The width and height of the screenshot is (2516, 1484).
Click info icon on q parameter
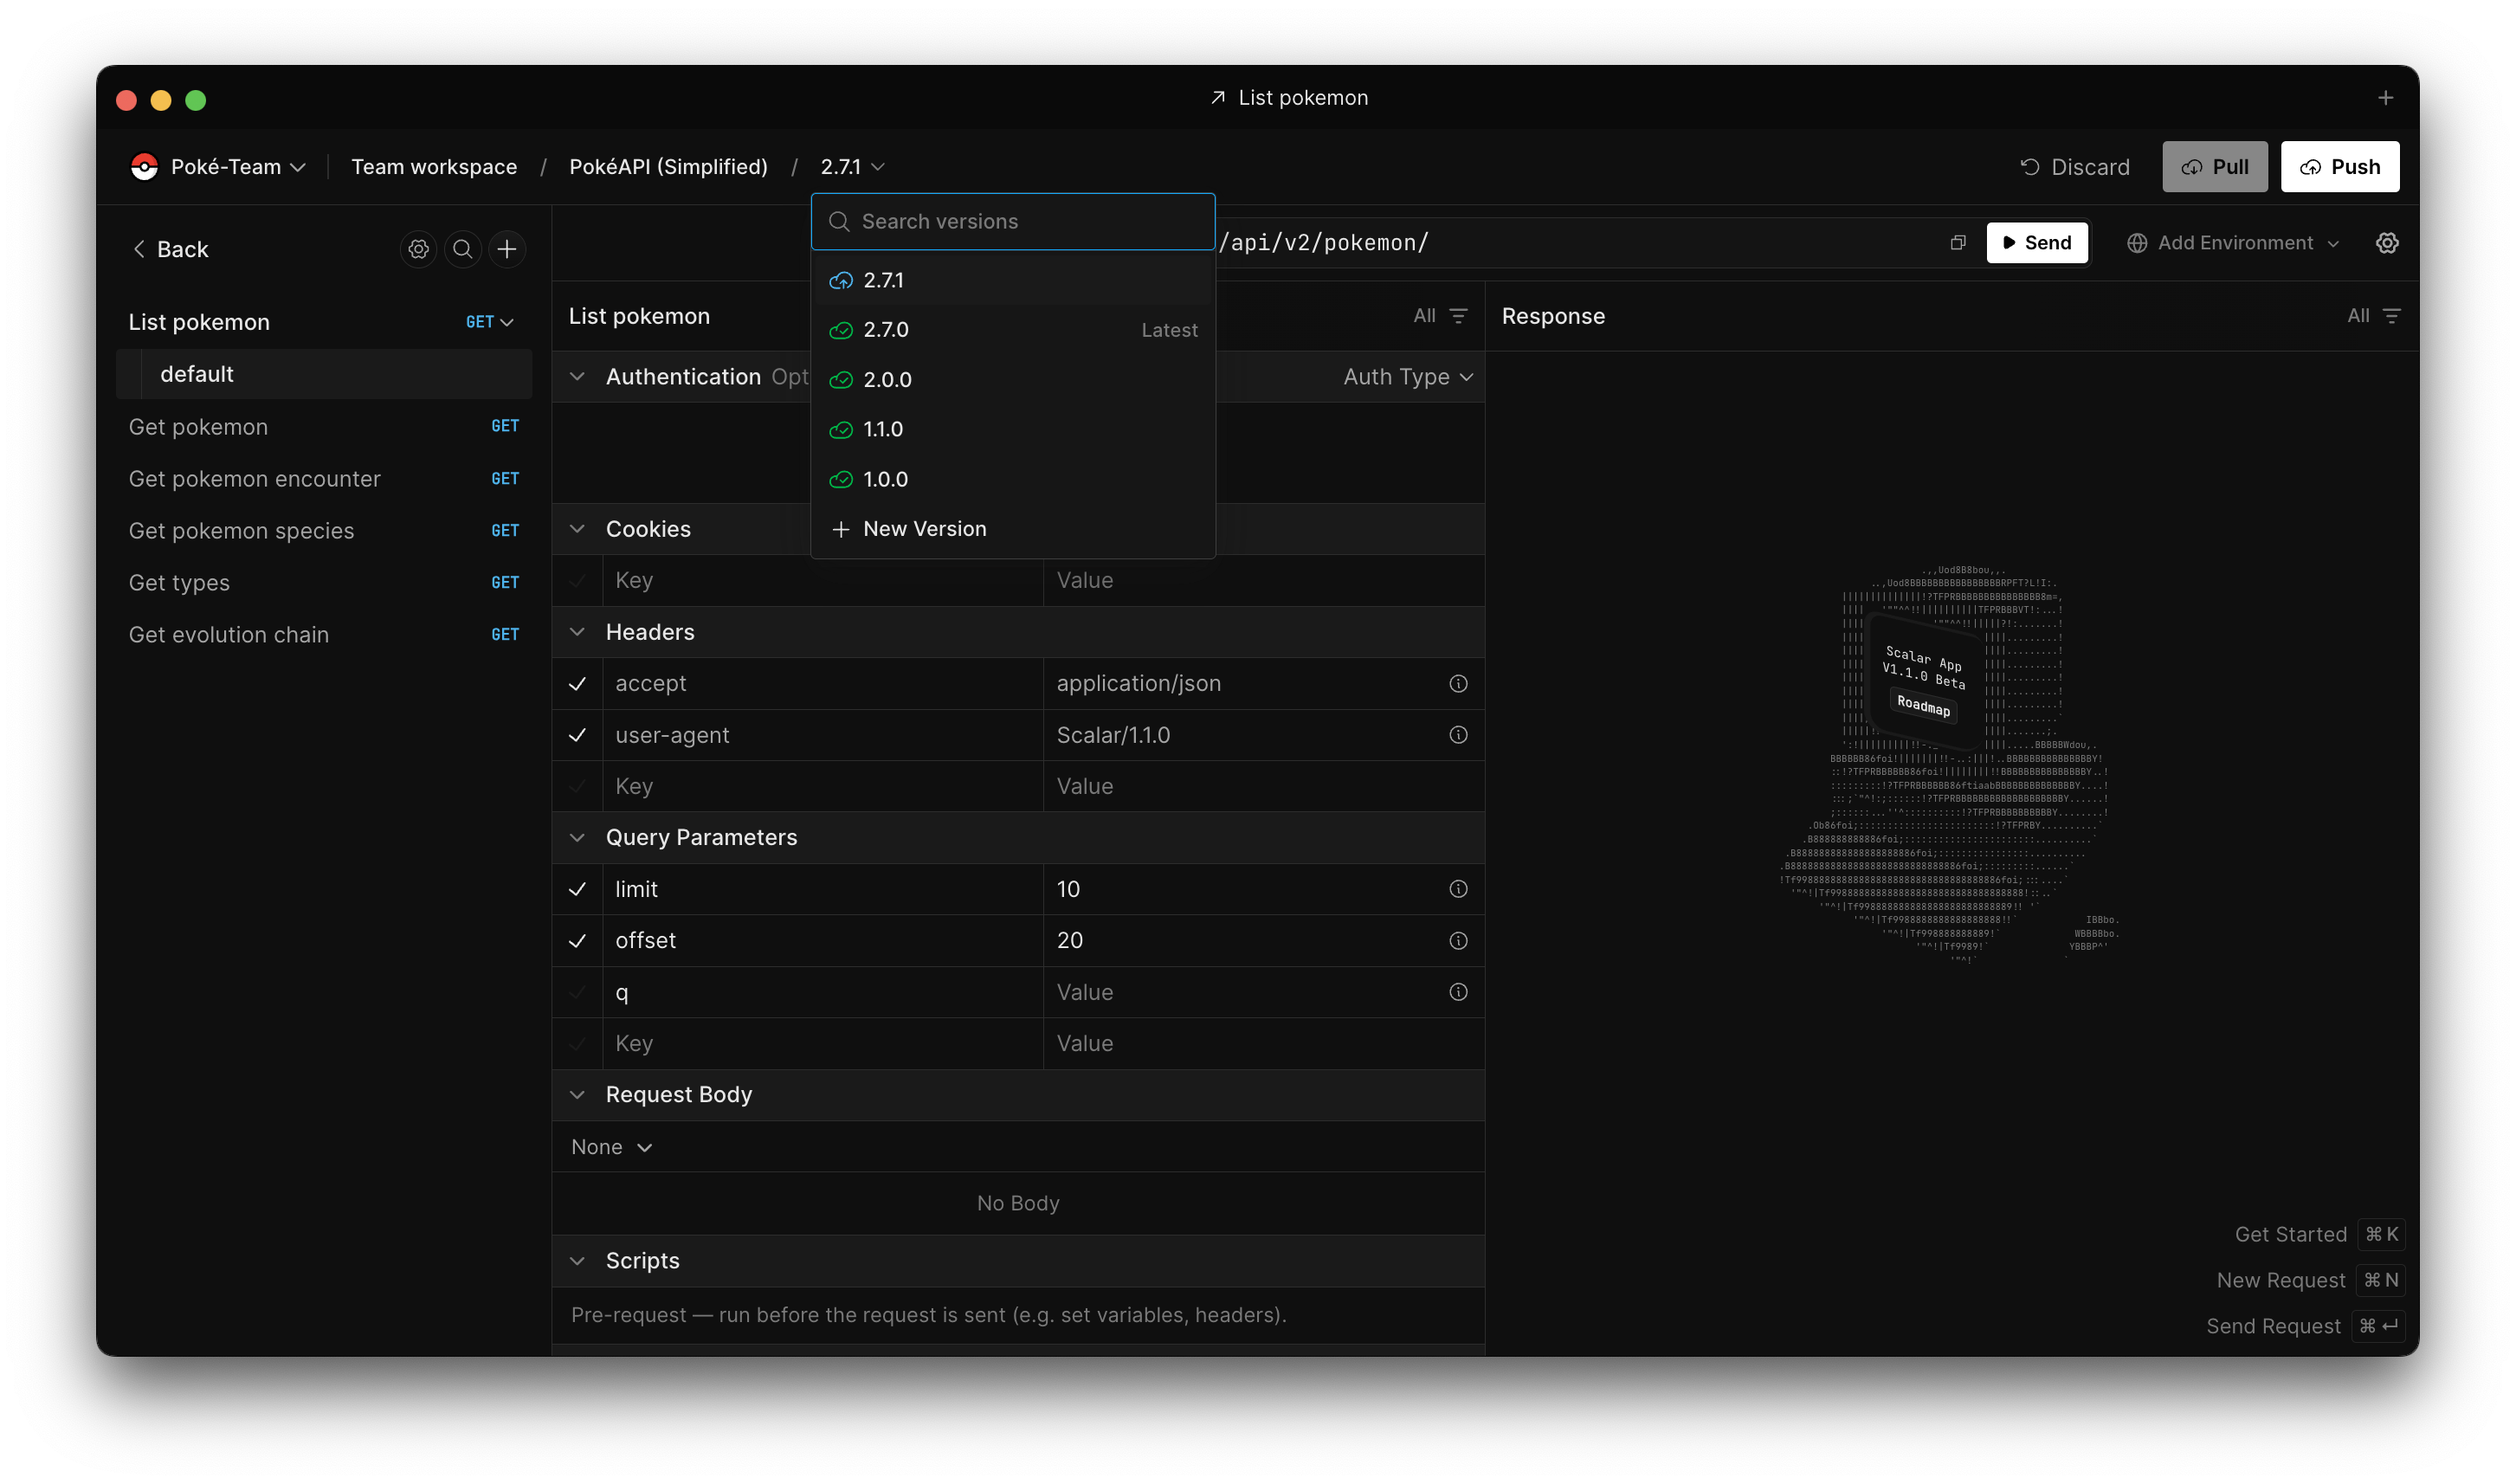coord(1458,992)
